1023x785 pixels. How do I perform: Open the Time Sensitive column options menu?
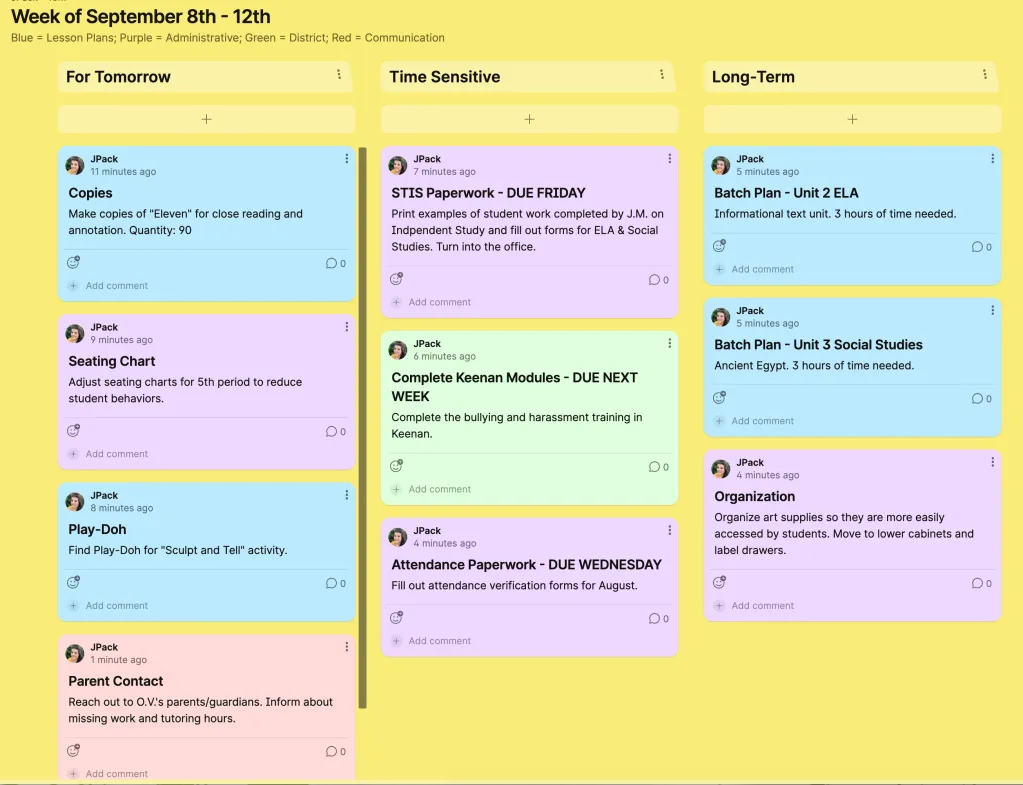662,74
